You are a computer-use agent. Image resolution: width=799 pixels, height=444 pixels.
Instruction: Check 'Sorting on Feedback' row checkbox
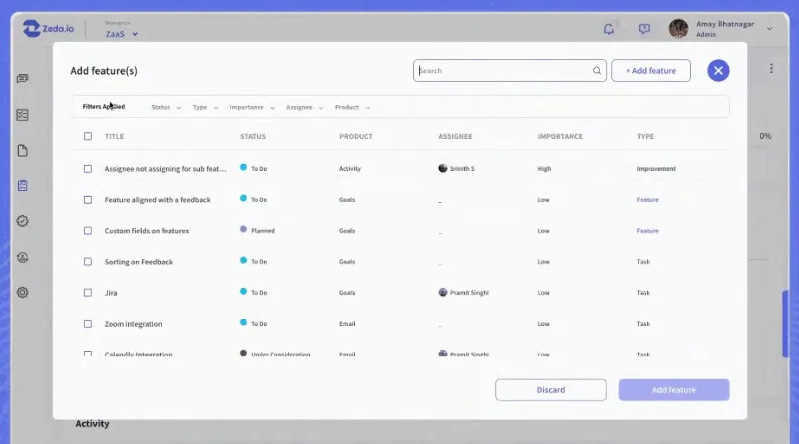[88, 262]
